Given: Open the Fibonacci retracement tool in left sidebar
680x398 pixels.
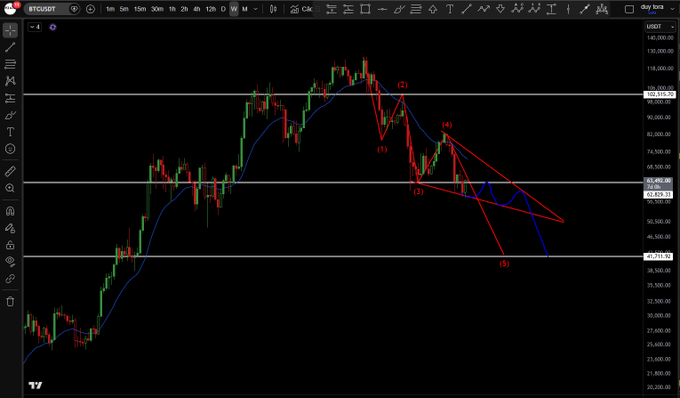Looking at the screenshot, I should (x=10, y=64).
